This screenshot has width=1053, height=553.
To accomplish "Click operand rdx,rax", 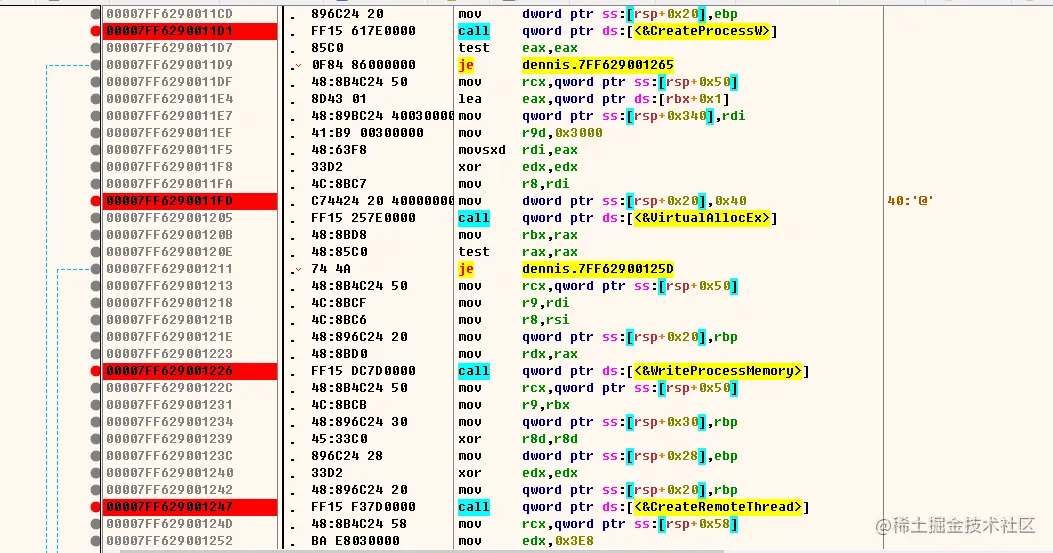I will pos(550,354).
